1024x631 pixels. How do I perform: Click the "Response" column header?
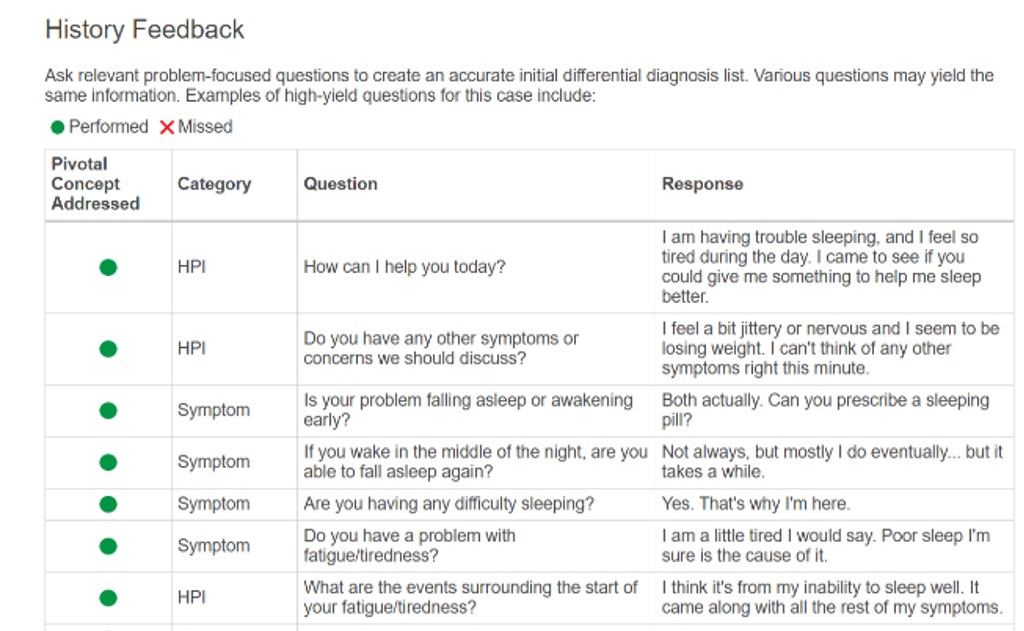(x=702, y=184)
